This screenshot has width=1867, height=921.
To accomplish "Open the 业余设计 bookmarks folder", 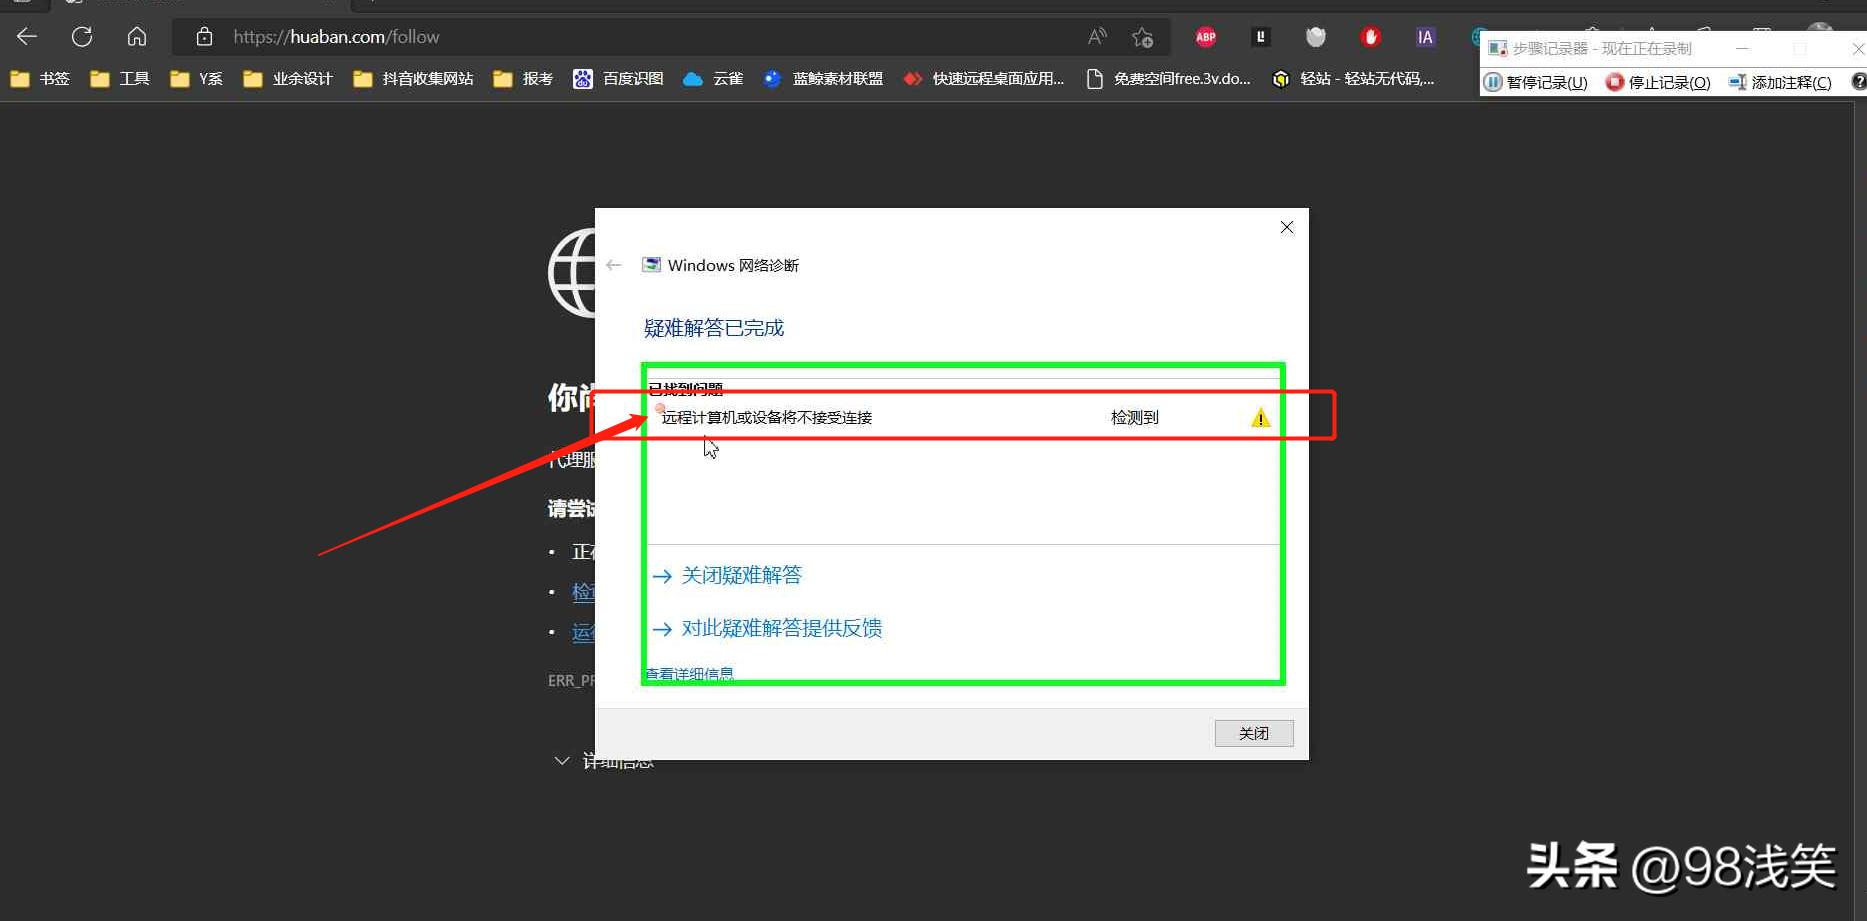I will pyautogui.click(x=289, y=79).
